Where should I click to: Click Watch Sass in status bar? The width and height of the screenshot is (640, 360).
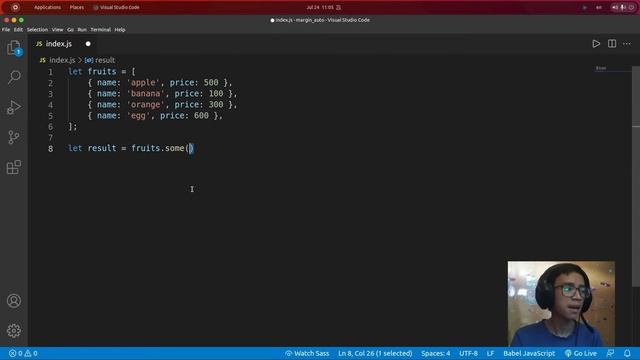(x=307, y=353)
